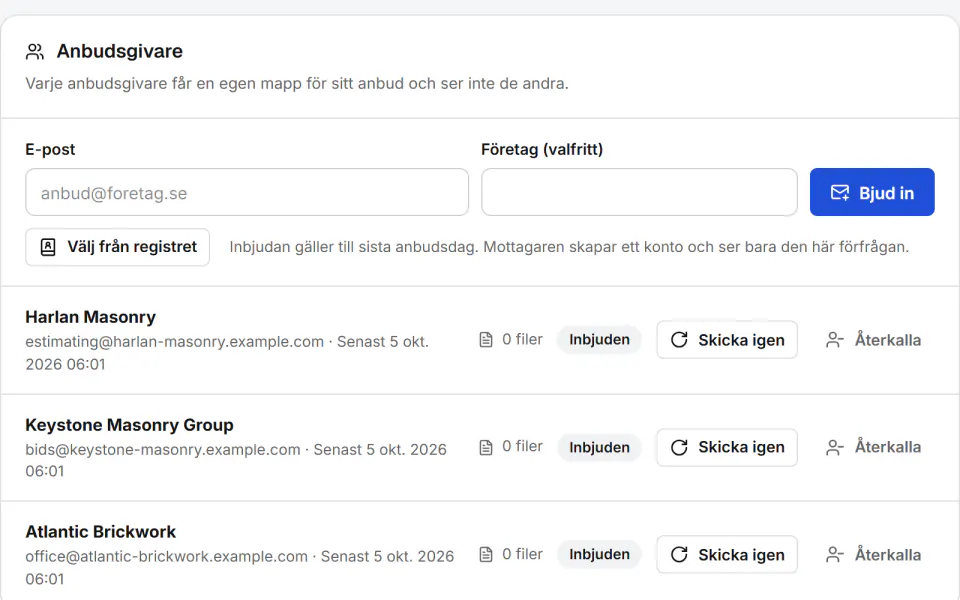Screen dimensions: 960x600
Task: Click the Anbudsgivare section heading
Action: point(119,51)
